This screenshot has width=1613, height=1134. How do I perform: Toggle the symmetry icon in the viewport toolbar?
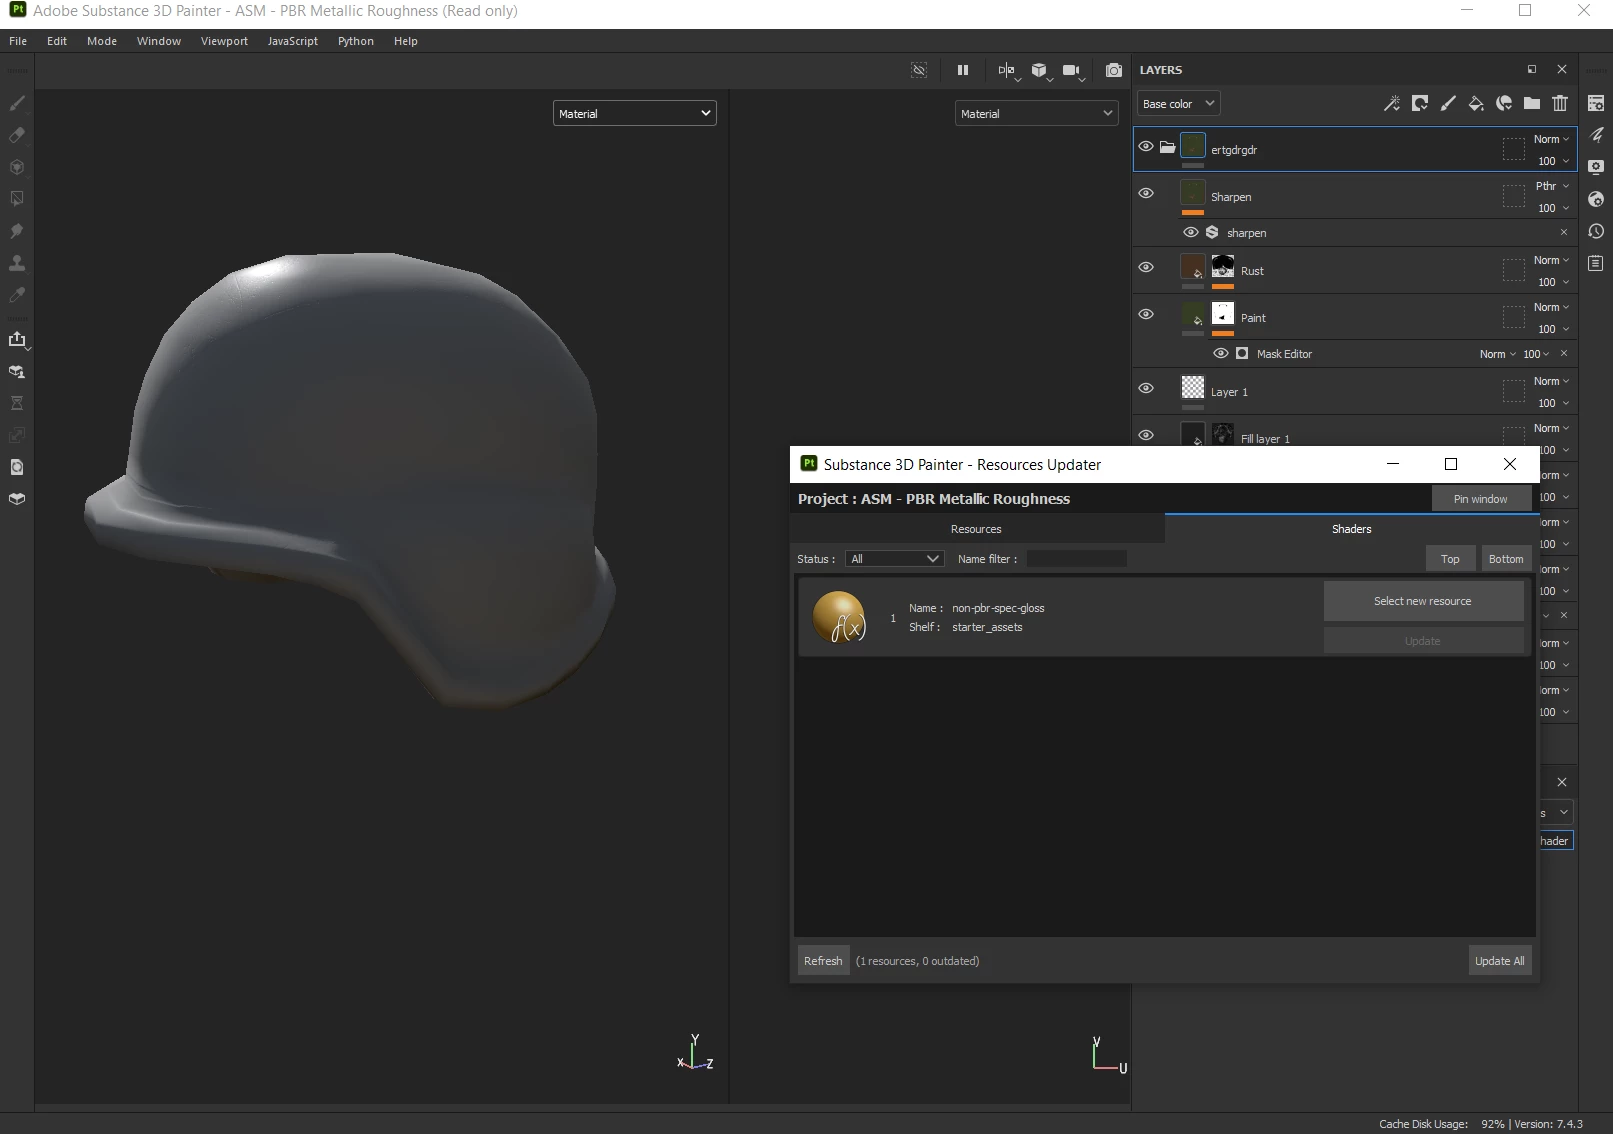[x=1006, y=70]
